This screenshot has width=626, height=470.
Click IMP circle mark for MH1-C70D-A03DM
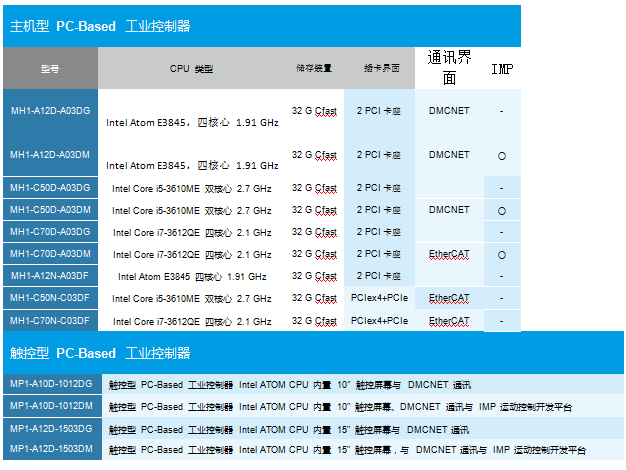pyautogui.click(x=502, y=255)
